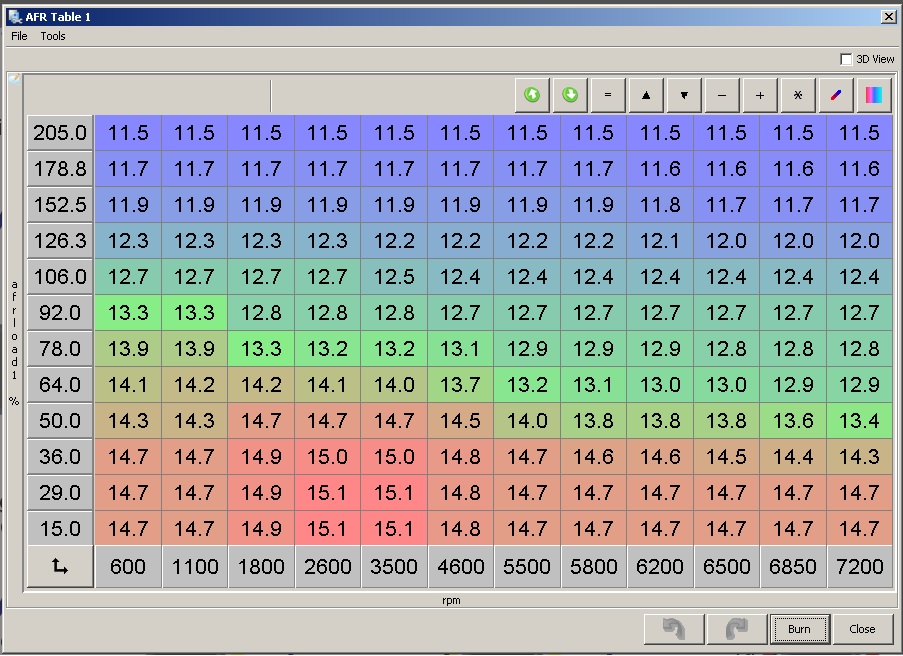
Task: Click the green down-arrow toolbar button
Action: point(570,95)
